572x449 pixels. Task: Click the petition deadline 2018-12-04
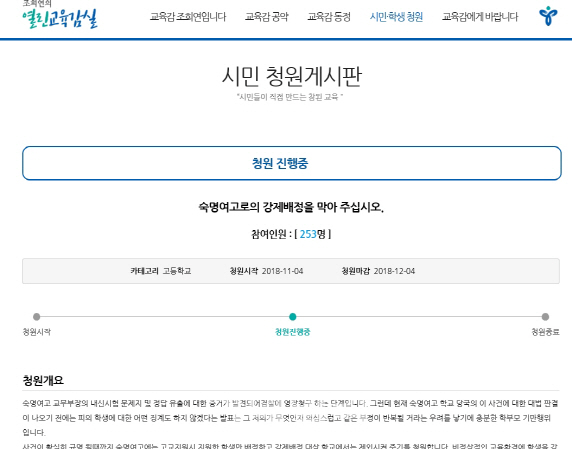click(394, 271)
